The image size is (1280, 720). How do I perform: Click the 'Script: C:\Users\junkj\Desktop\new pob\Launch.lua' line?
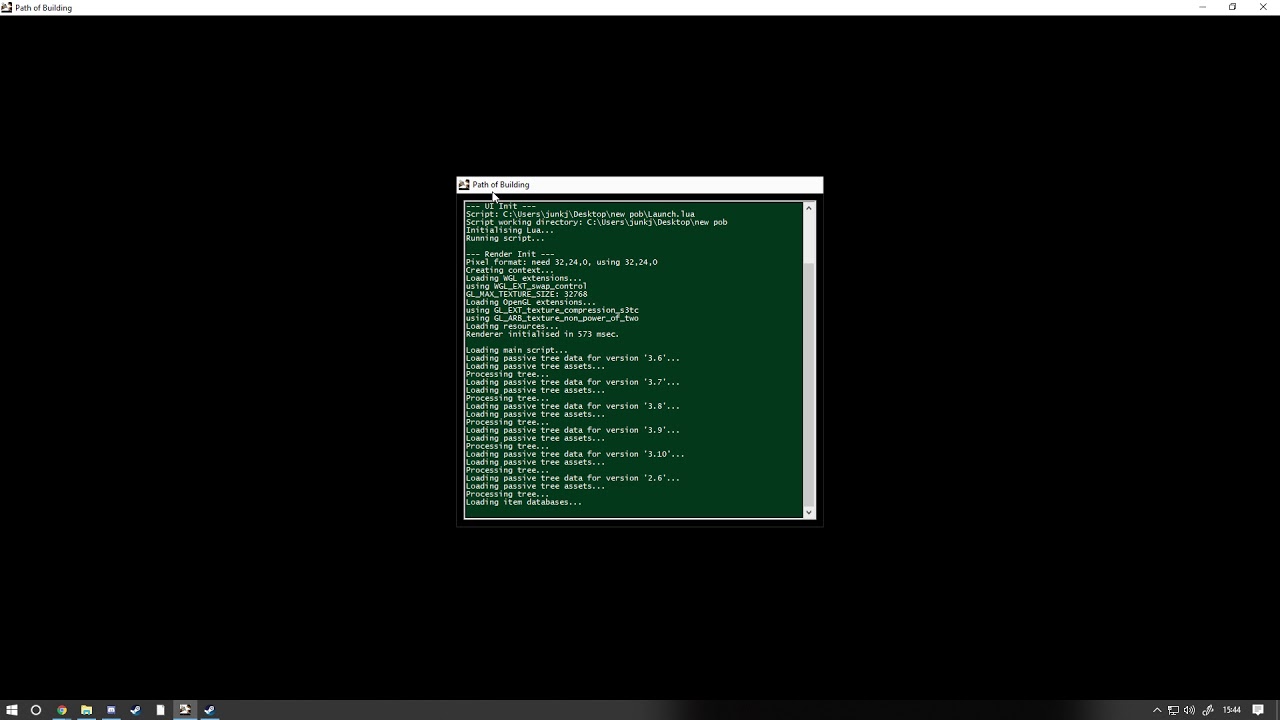coord(580,214)
